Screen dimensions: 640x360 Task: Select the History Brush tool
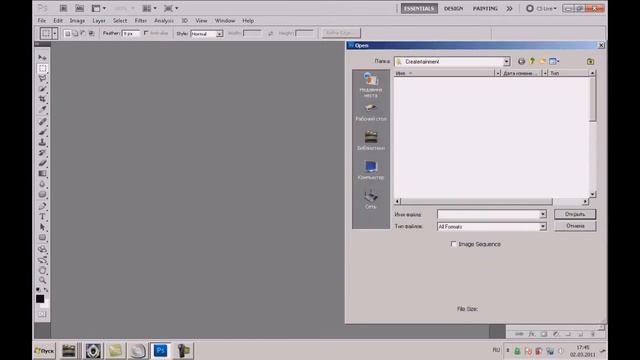(42, 153)
